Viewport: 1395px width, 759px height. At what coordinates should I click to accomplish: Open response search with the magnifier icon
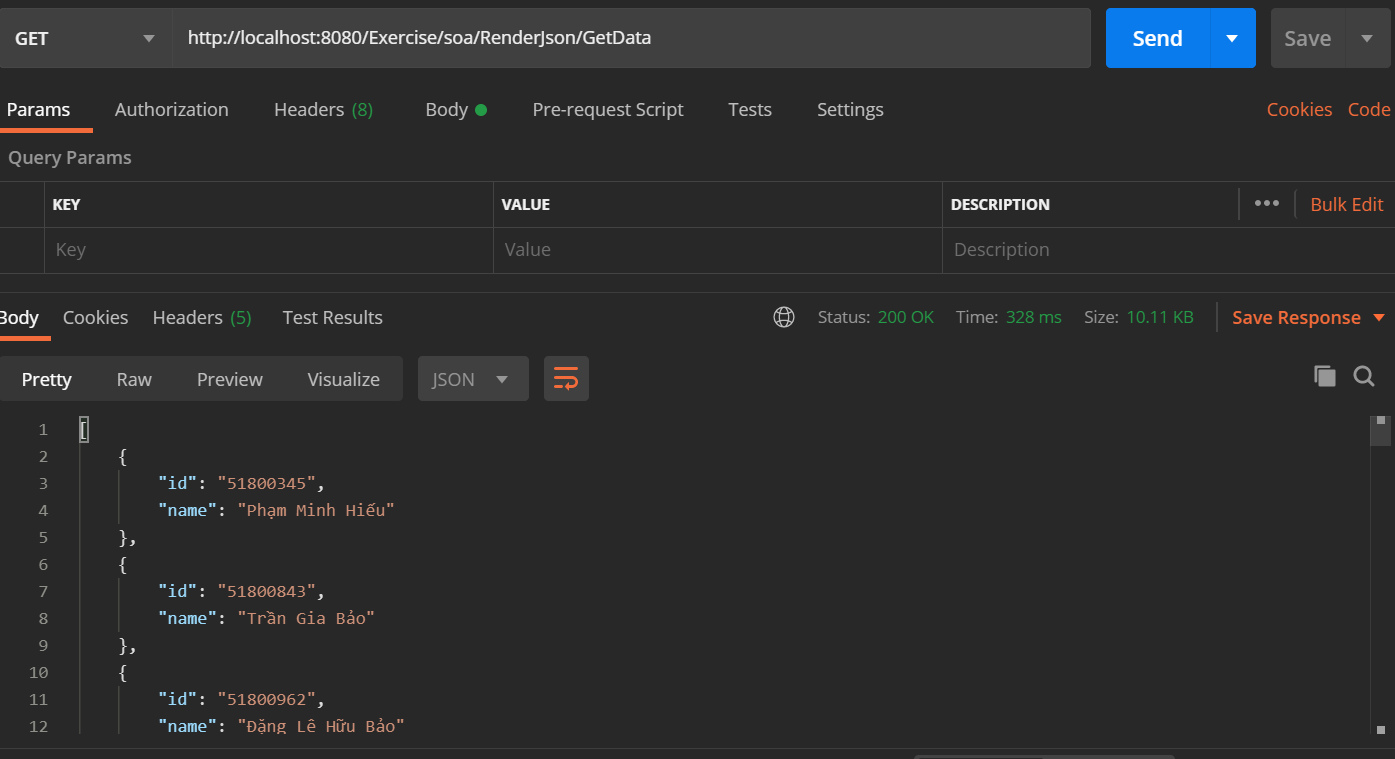pos(1364,376)
